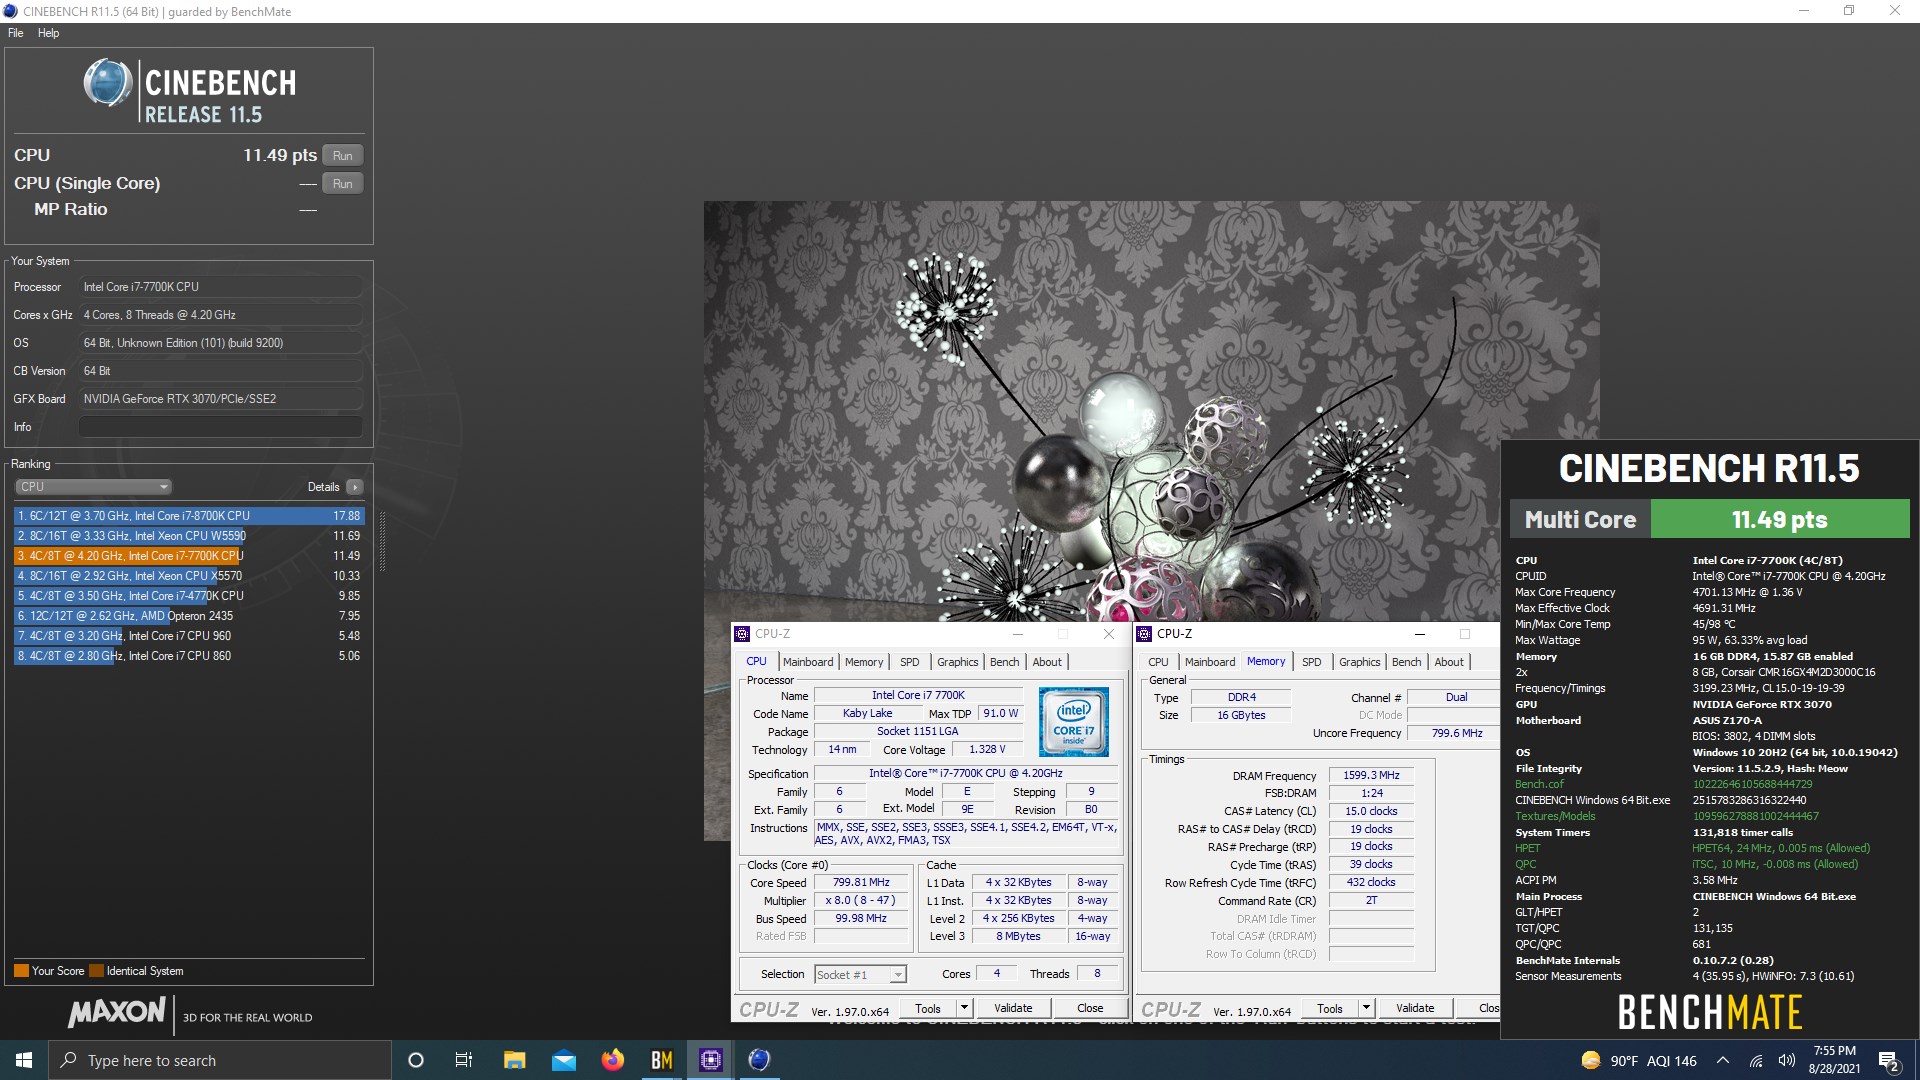Click the taskbar search box

coord(220,1060)
